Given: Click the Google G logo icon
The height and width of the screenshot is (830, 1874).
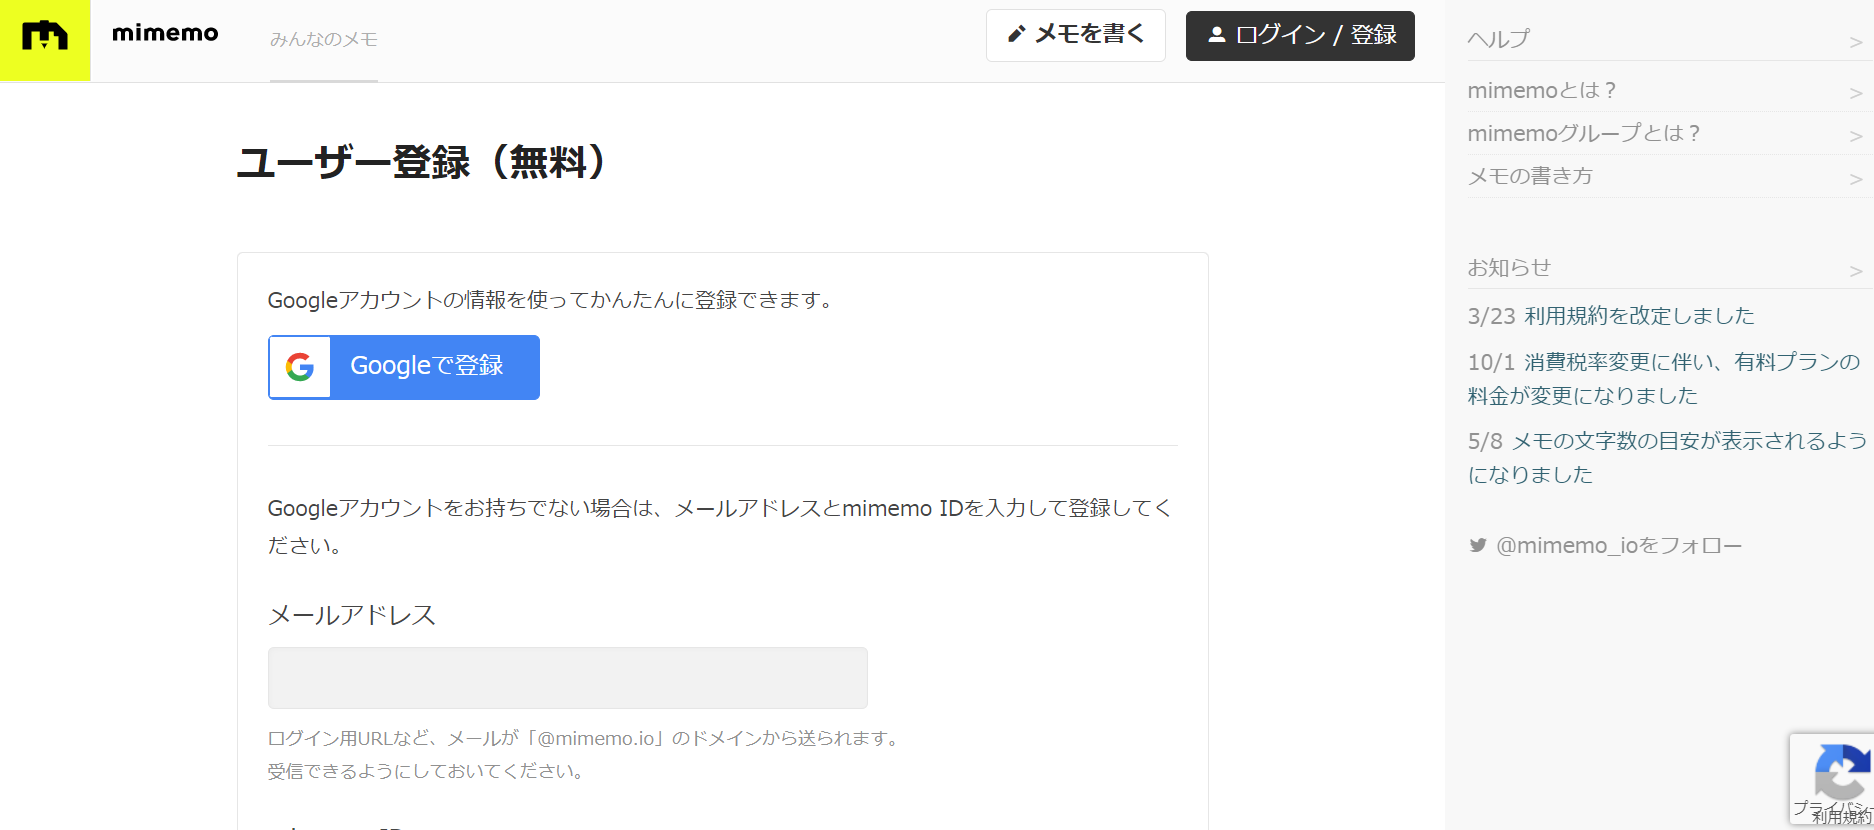Looking at the screenshot, I should [300, 367].
